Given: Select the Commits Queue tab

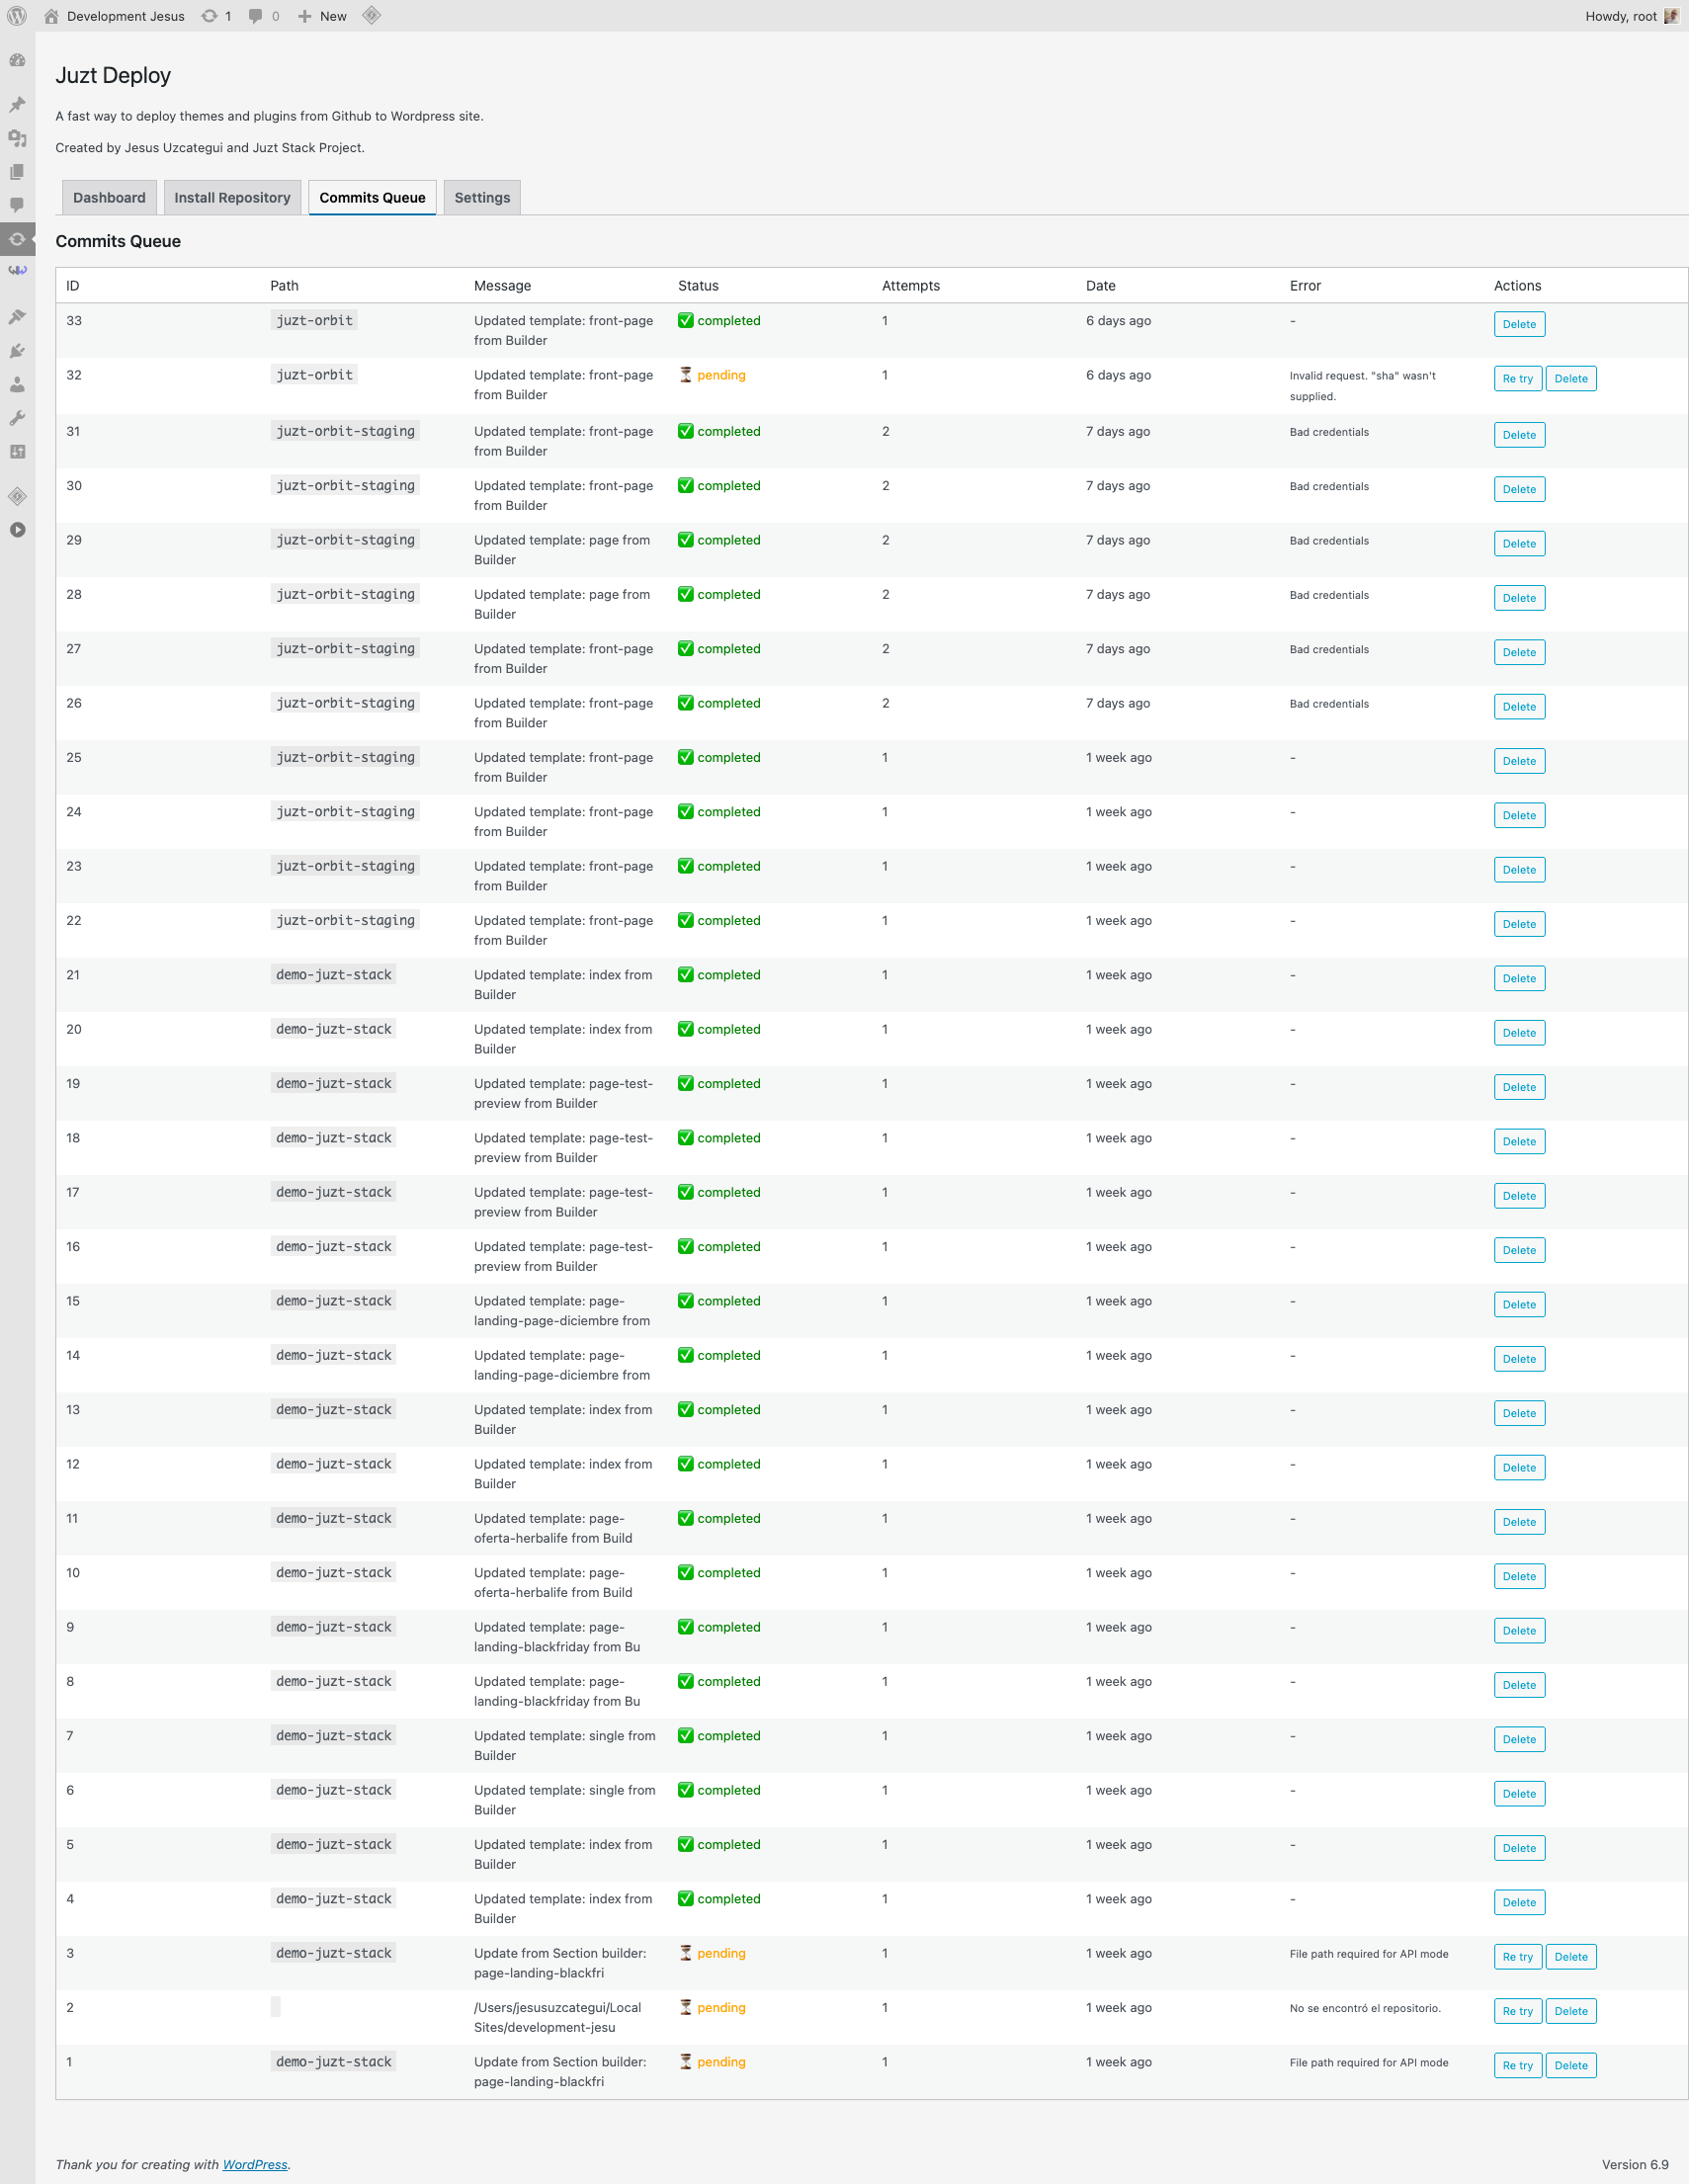Looking at the screenshot, I should coord(372,197).
